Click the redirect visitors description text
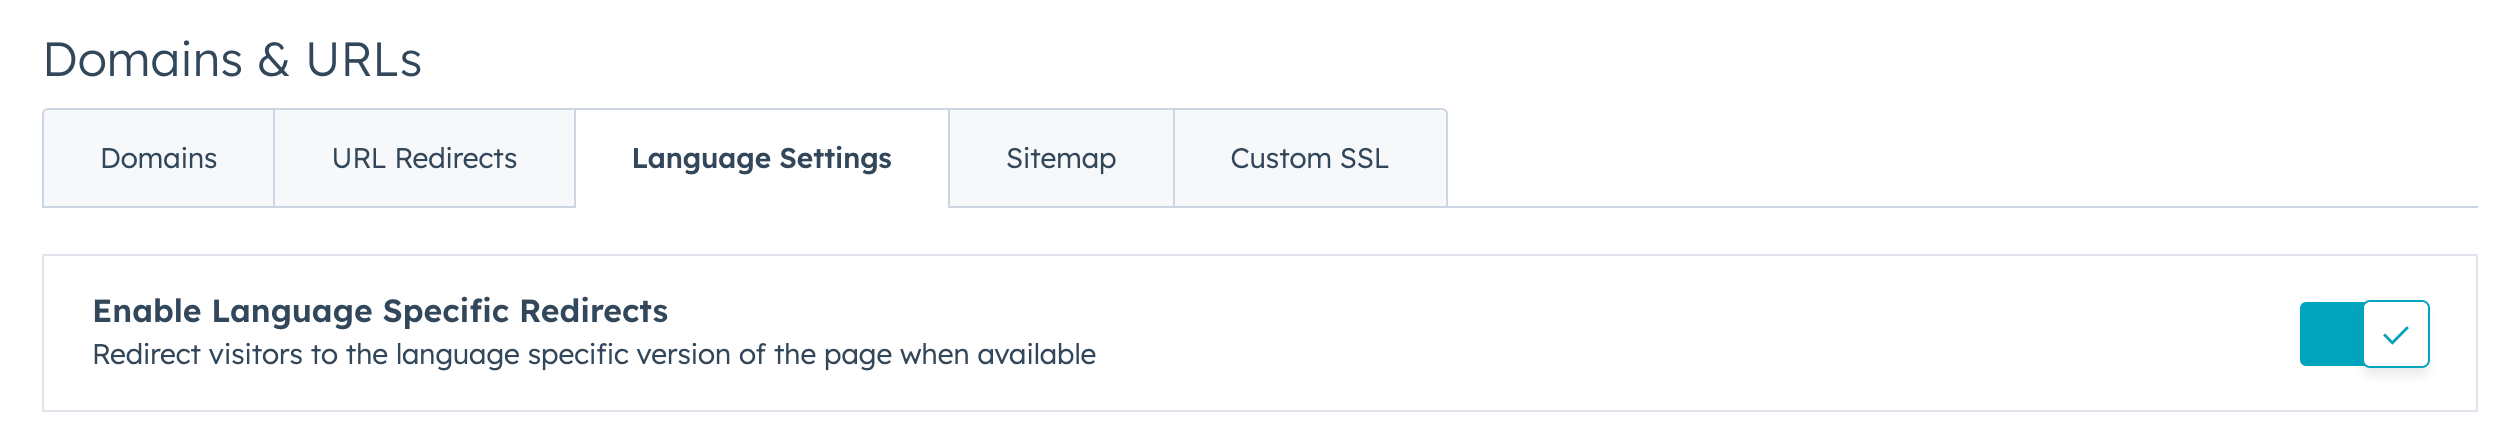This screenshot has width=2512, height=442. (x=594, y=355)
